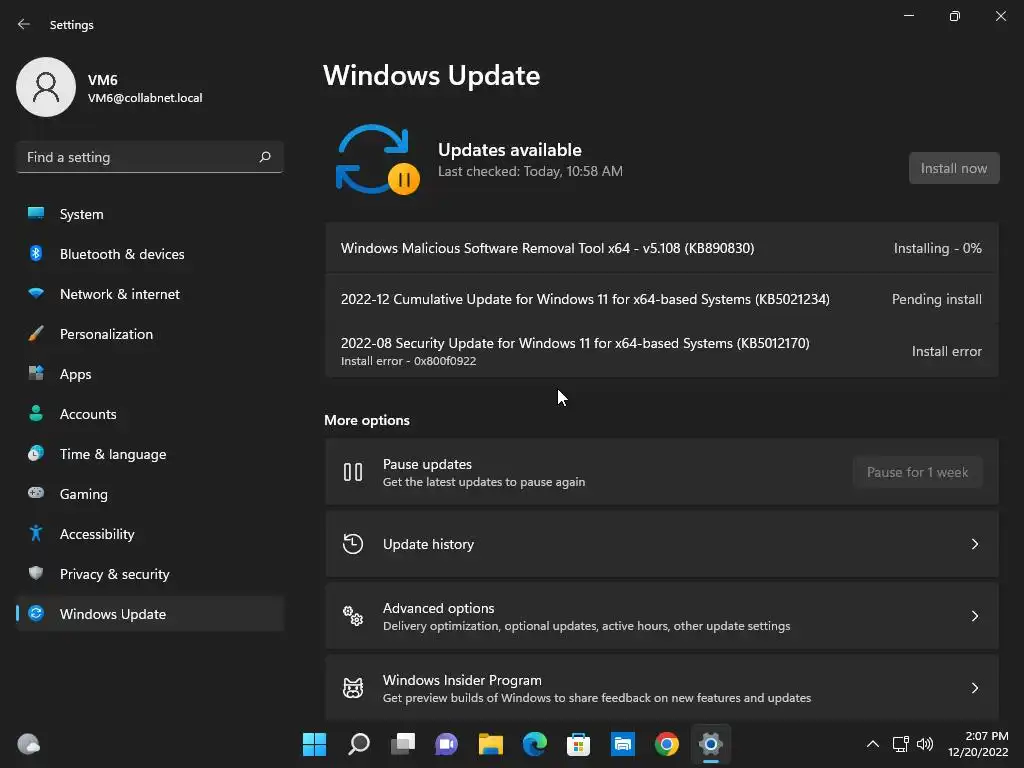
Task: Click the volume speaker icon in the tray
Action: click(925, 744)
